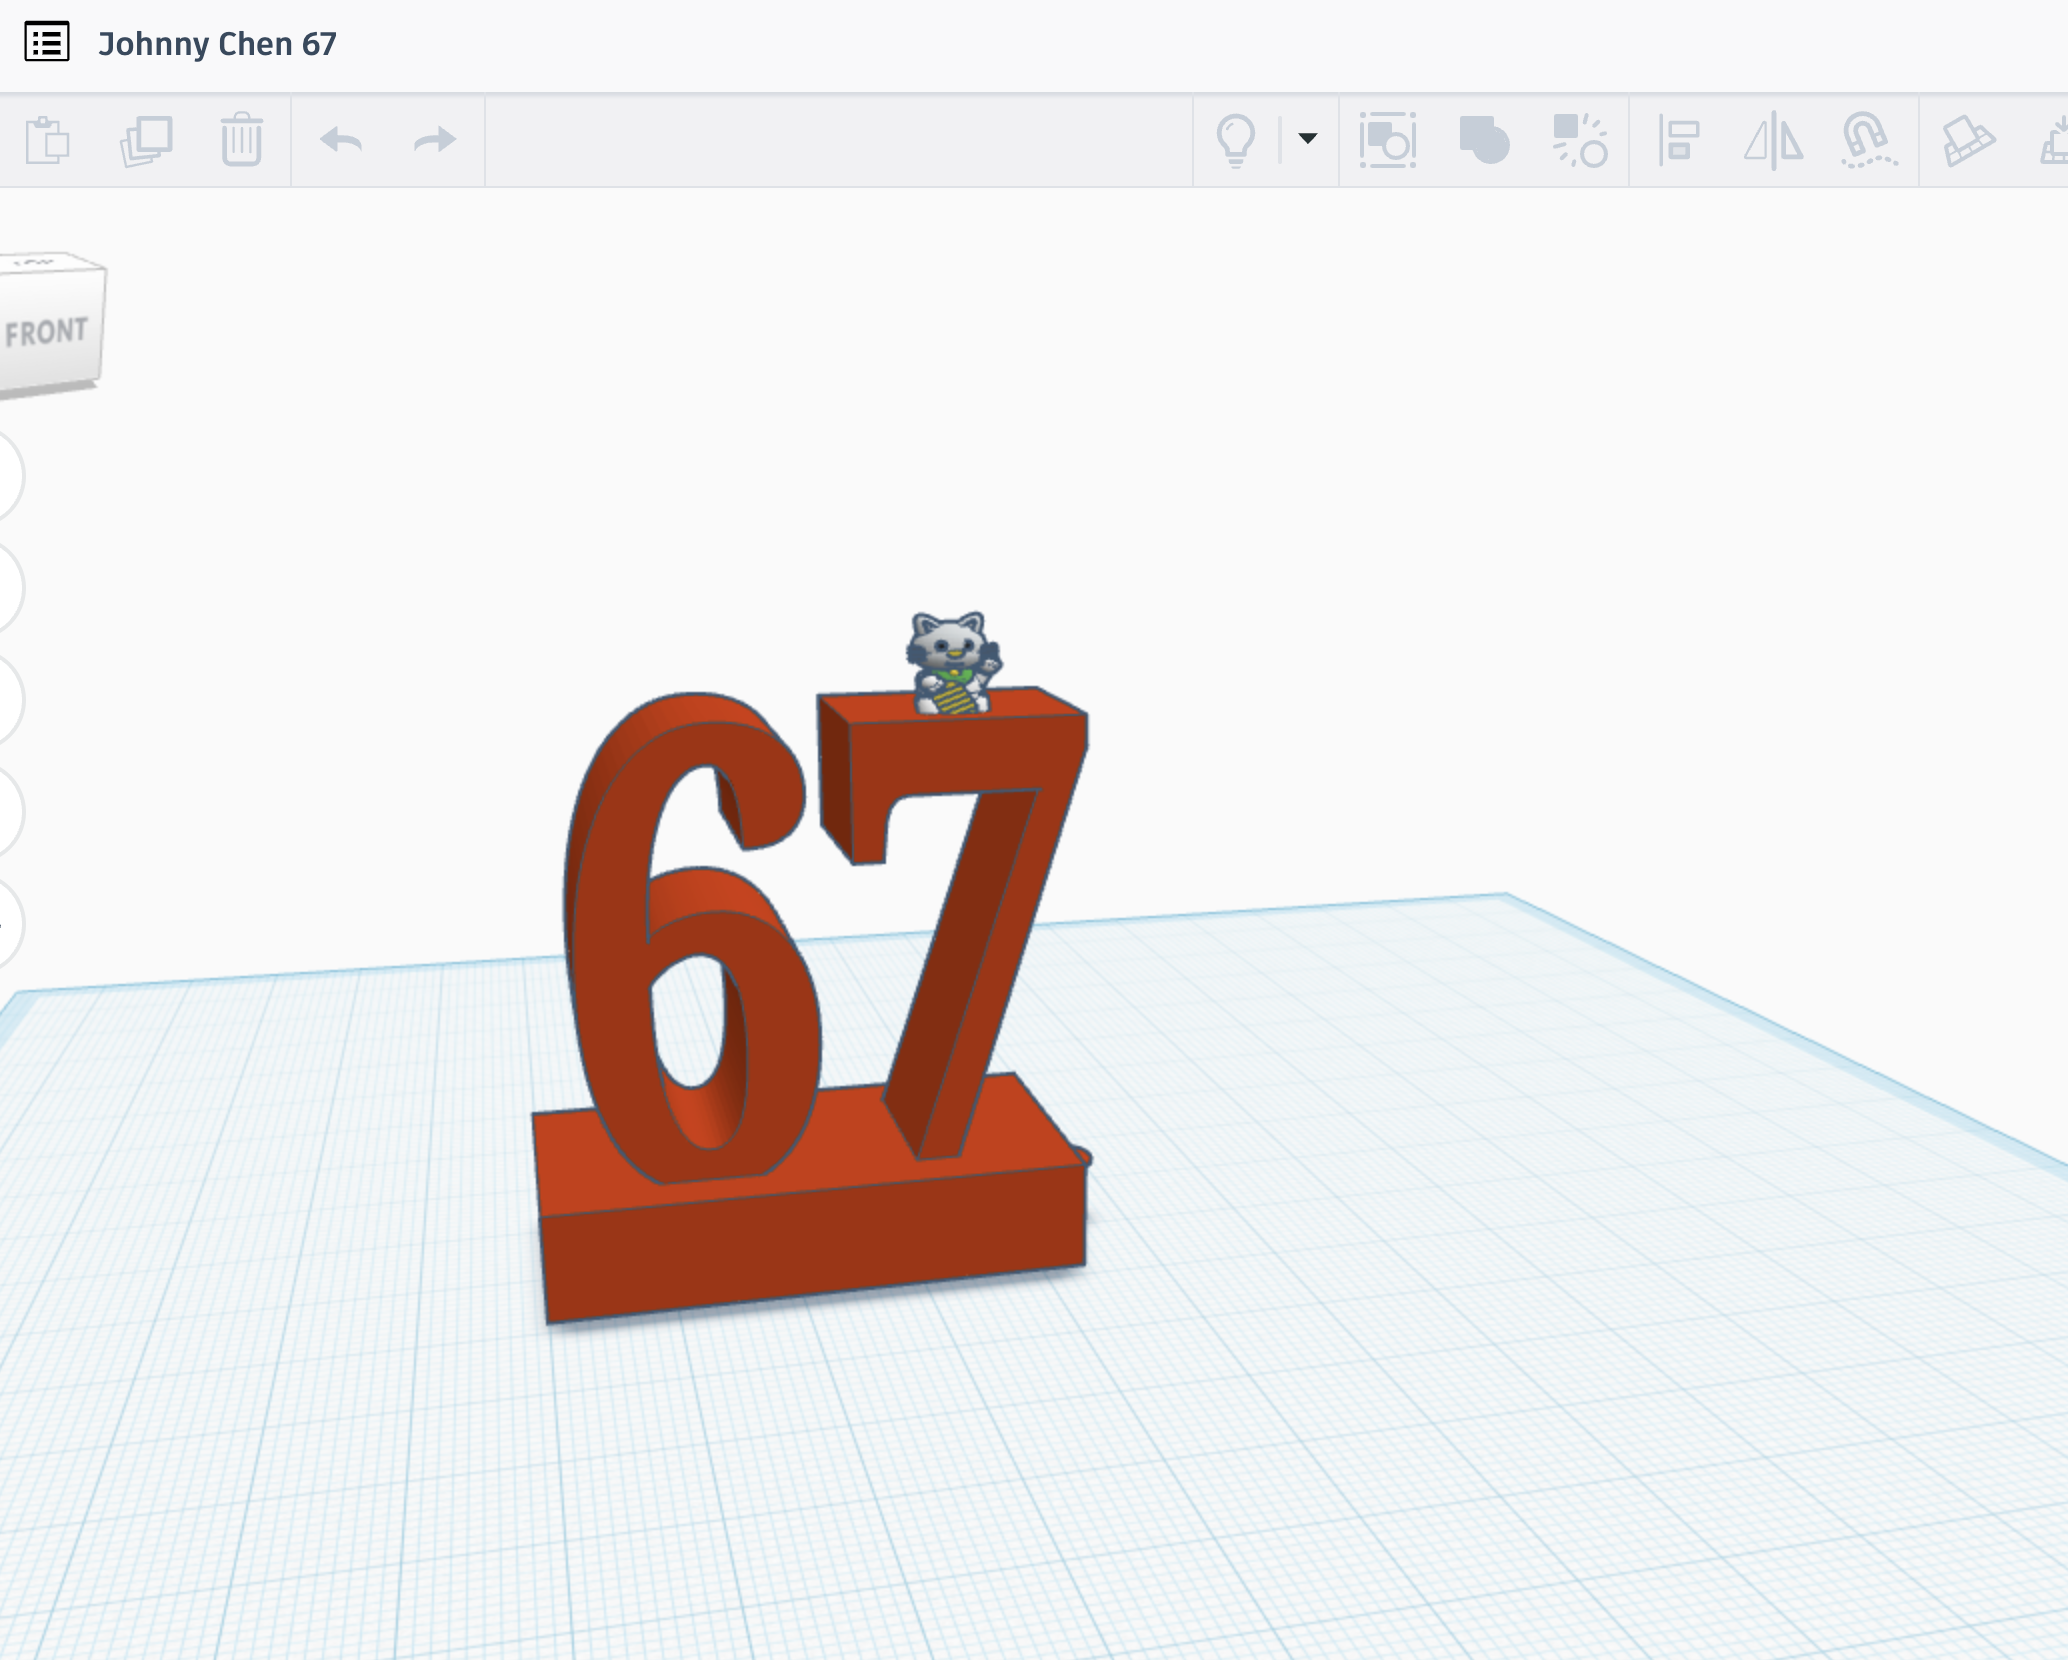Rename the design title Johnny Chen 67
The width and height of the screenshot is (2068, 1660).
217,44
